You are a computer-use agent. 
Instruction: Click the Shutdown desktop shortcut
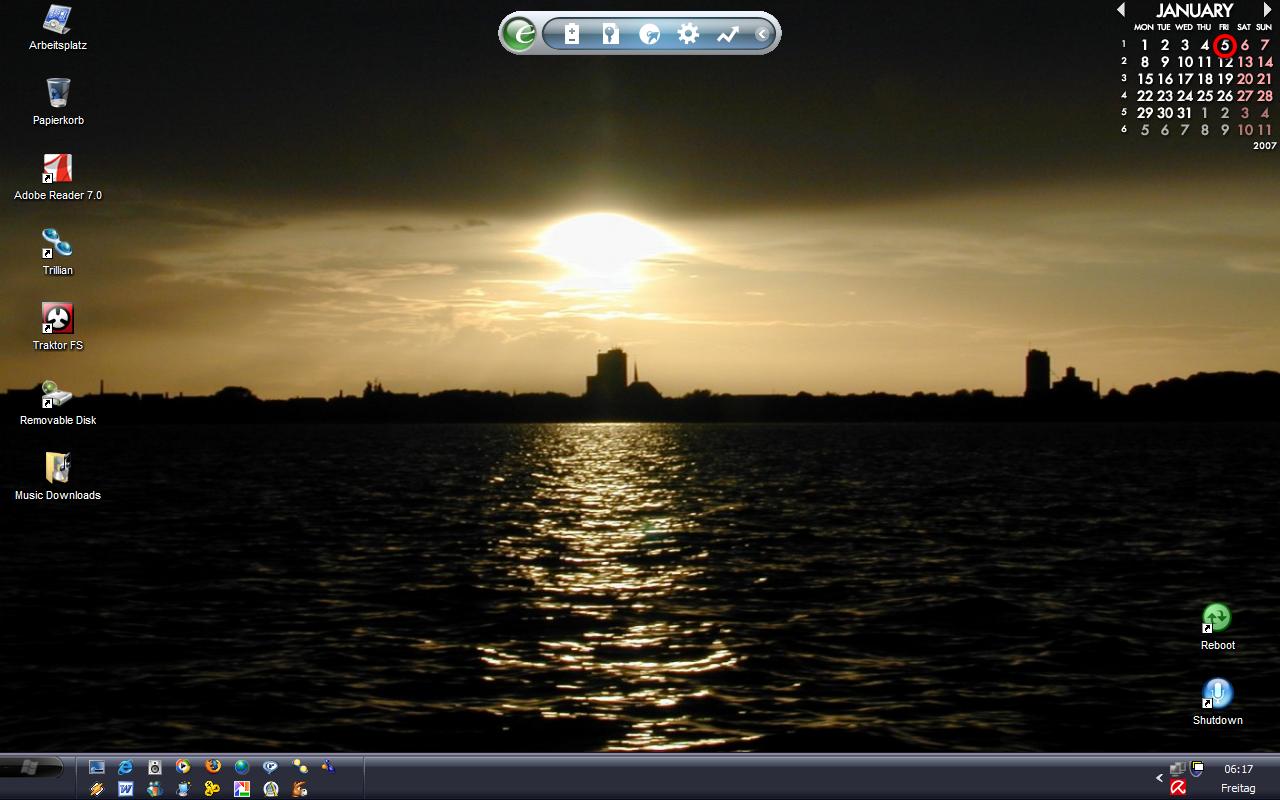tap(1217, 694)
